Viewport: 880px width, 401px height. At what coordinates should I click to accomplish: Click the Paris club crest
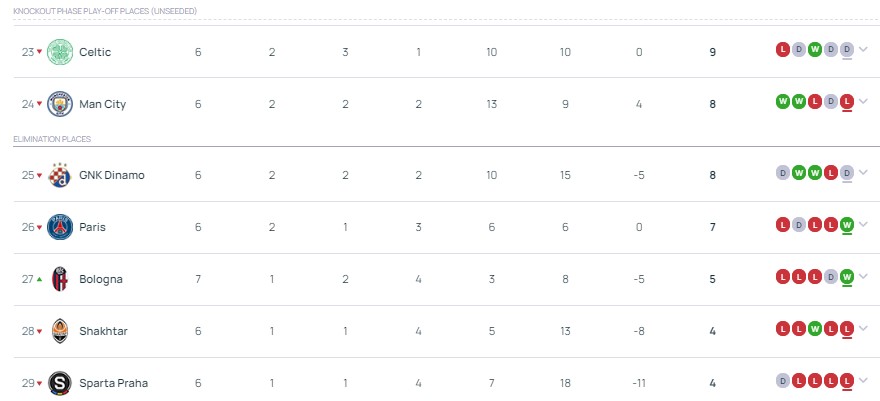point(61,227)
